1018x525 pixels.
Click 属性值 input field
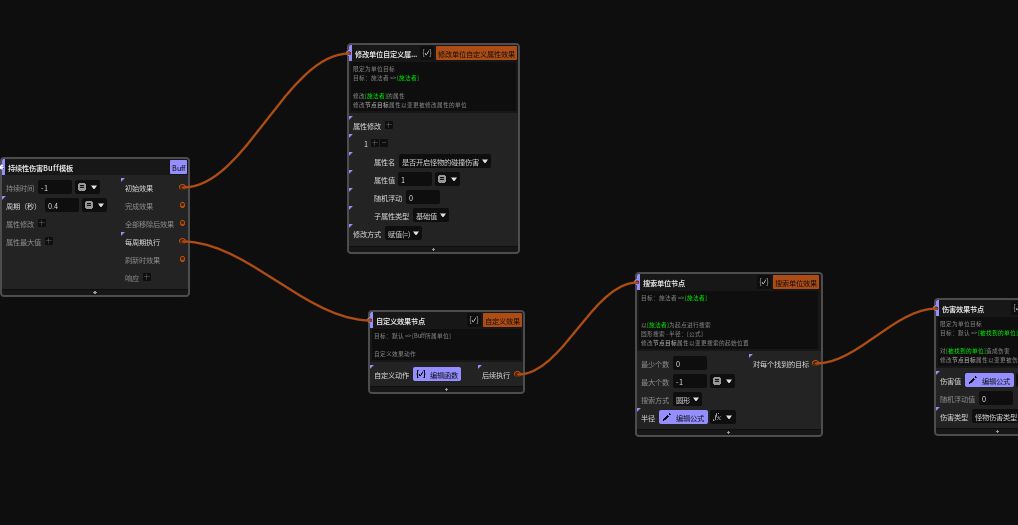coord(415,180)
